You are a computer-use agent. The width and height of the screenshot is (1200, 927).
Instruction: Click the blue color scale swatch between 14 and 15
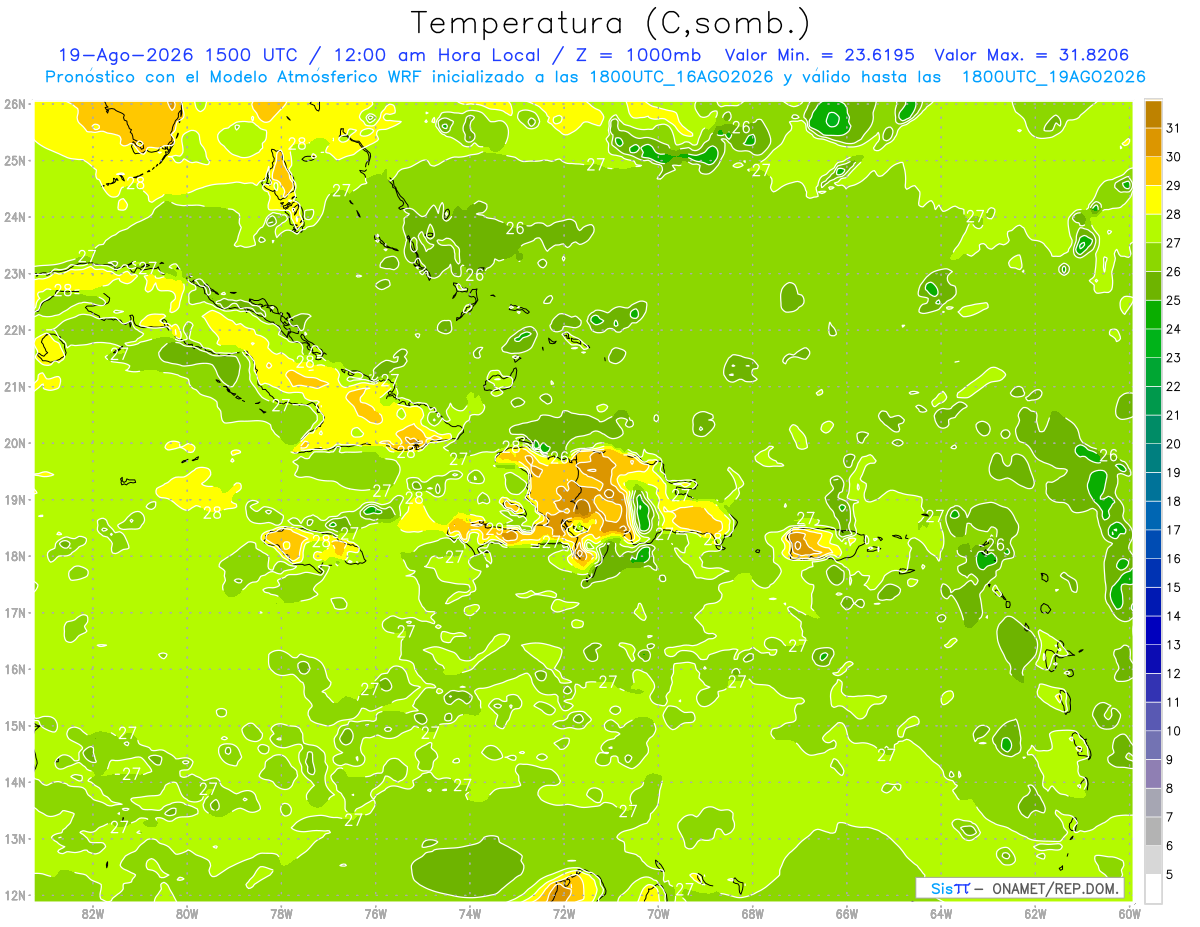coord(1153,601)
